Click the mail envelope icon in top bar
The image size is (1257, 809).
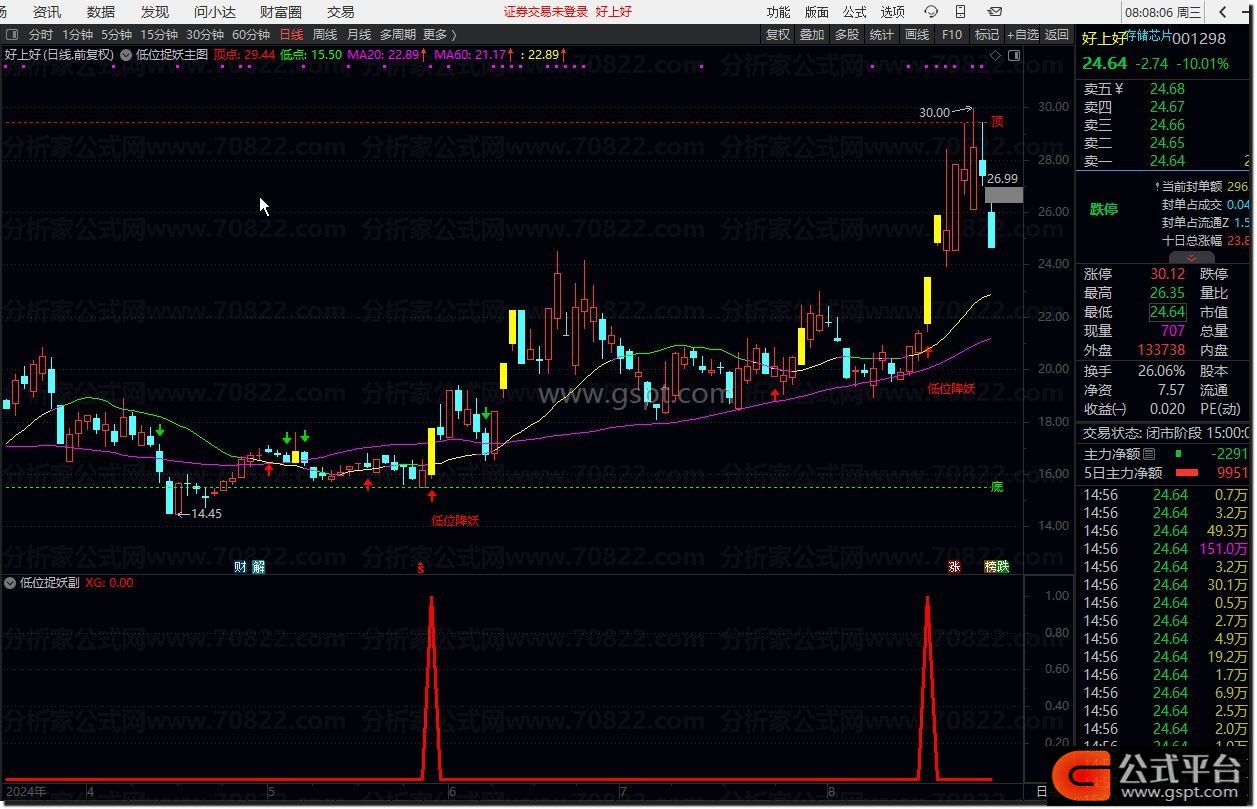(995, 12)
